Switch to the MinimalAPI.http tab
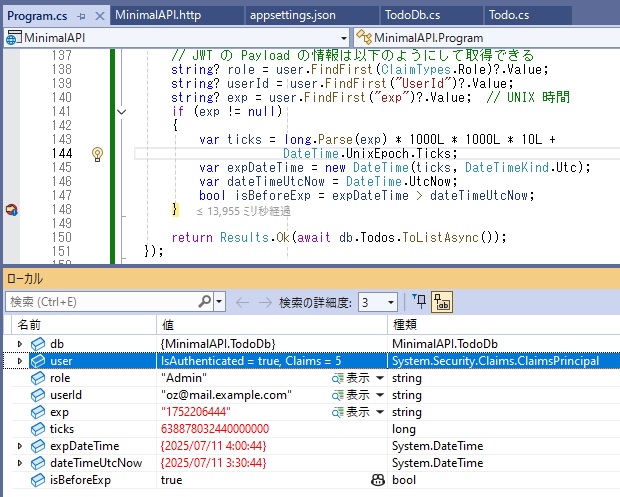Image resolution: width=620 pixels, height=497 pixels. click(x=158, y=15)
